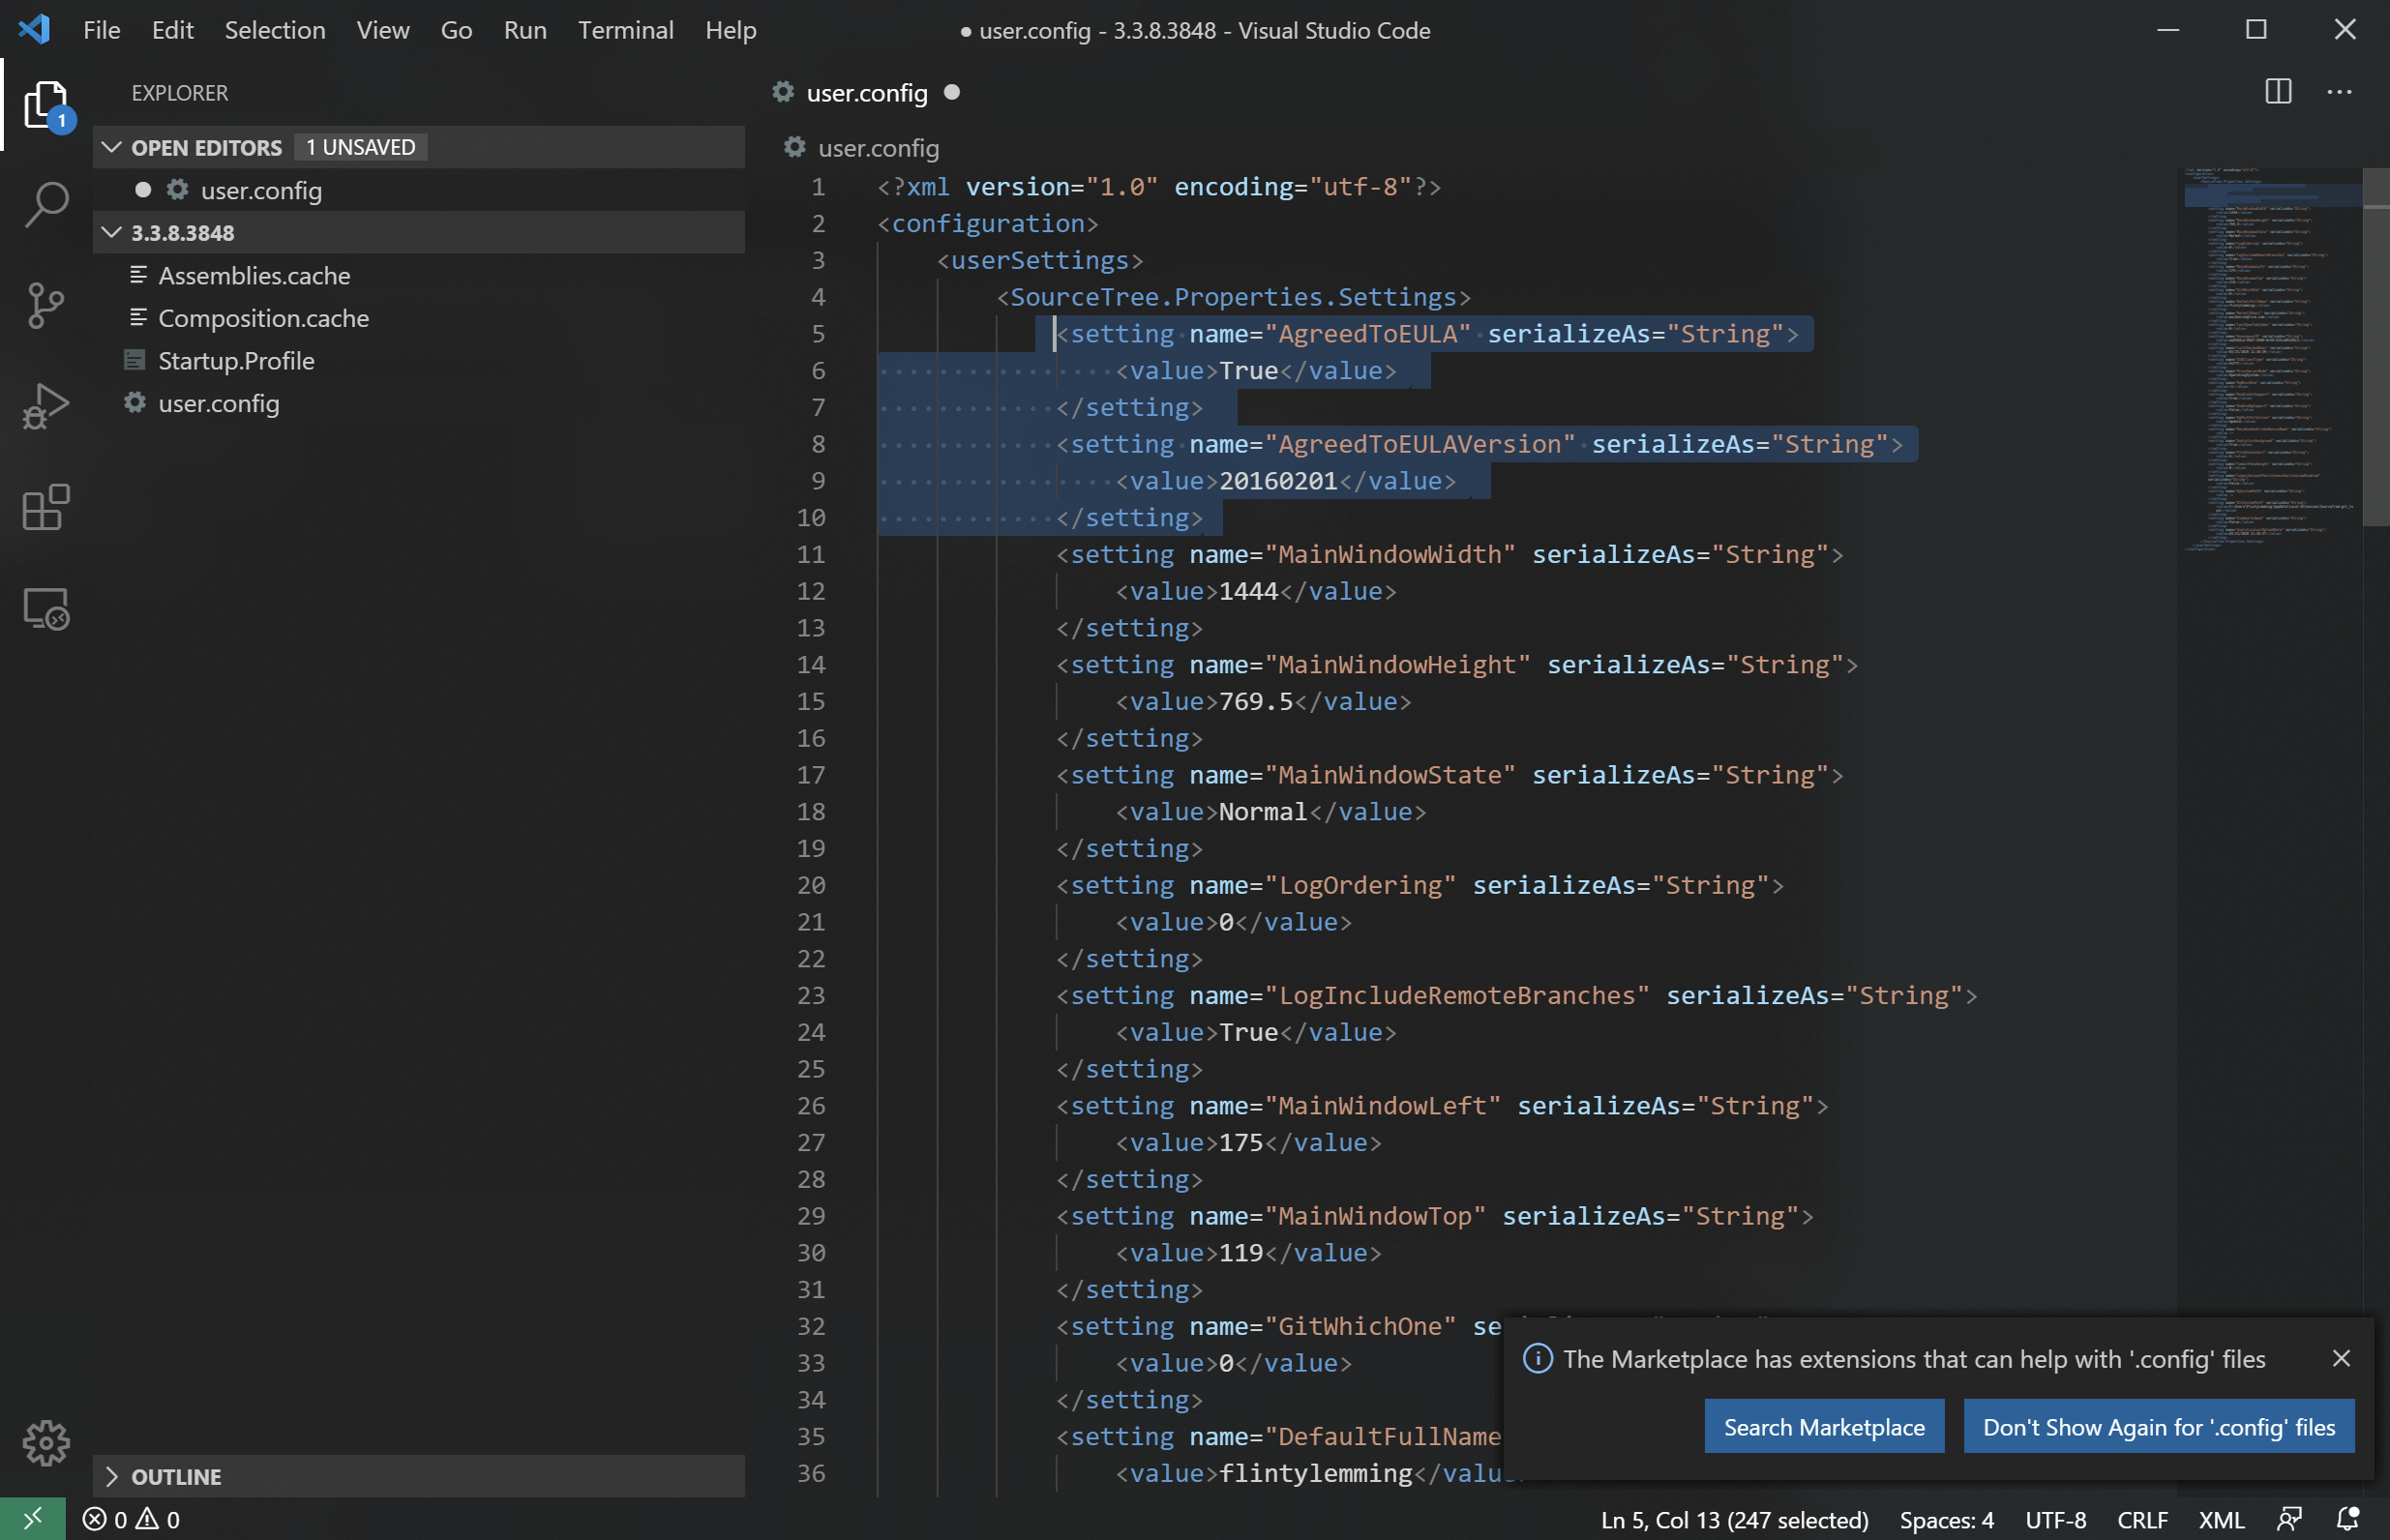The width and height of the screenshot is (2390, 1540).
Task: Click Don't Show Again for .config files
Action: point(2158,1426)
